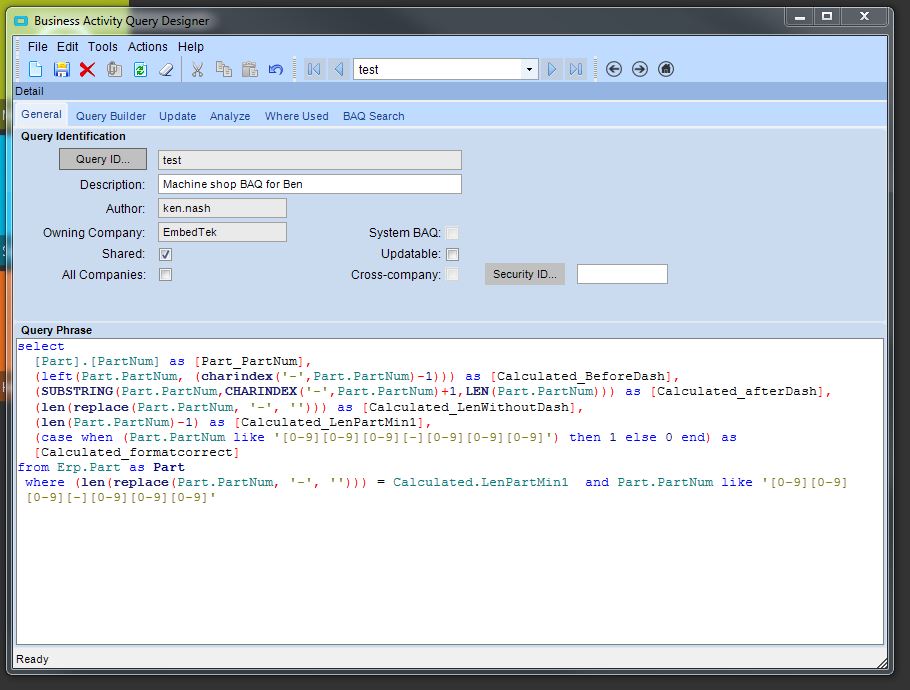Screen dimensions: 910x690
Task: Open the Tools menu
Action: click(x=102, y=46)
